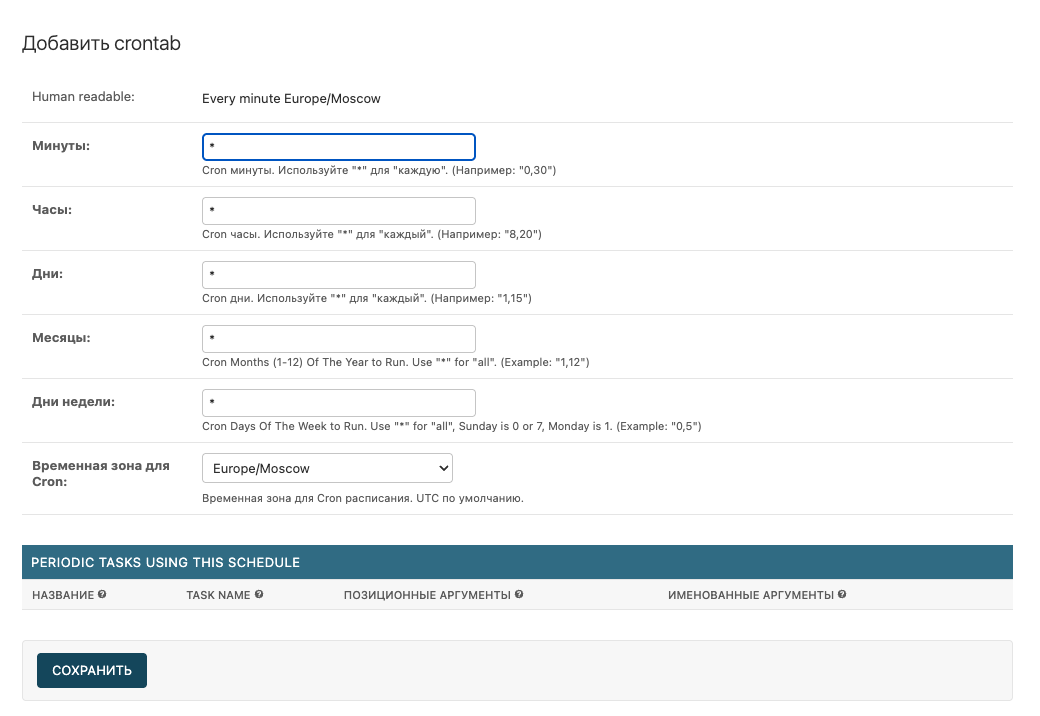Click the Часы field label
Image resolution: width=1040 pixels, height=716 pixels.
[x=52, y=209]
